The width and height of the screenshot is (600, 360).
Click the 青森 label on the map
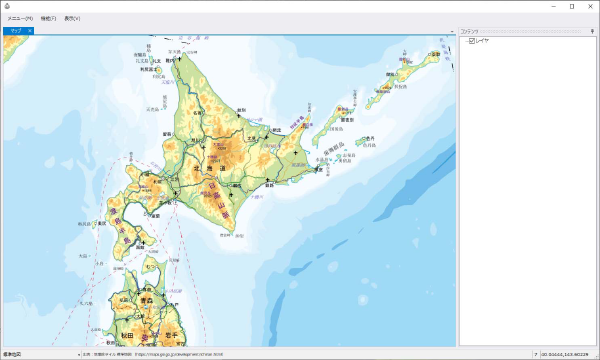pos(147,301)
